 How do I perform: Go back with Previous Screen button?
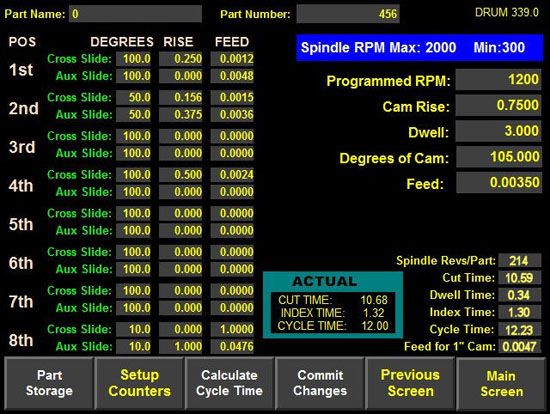click(410, 383)
